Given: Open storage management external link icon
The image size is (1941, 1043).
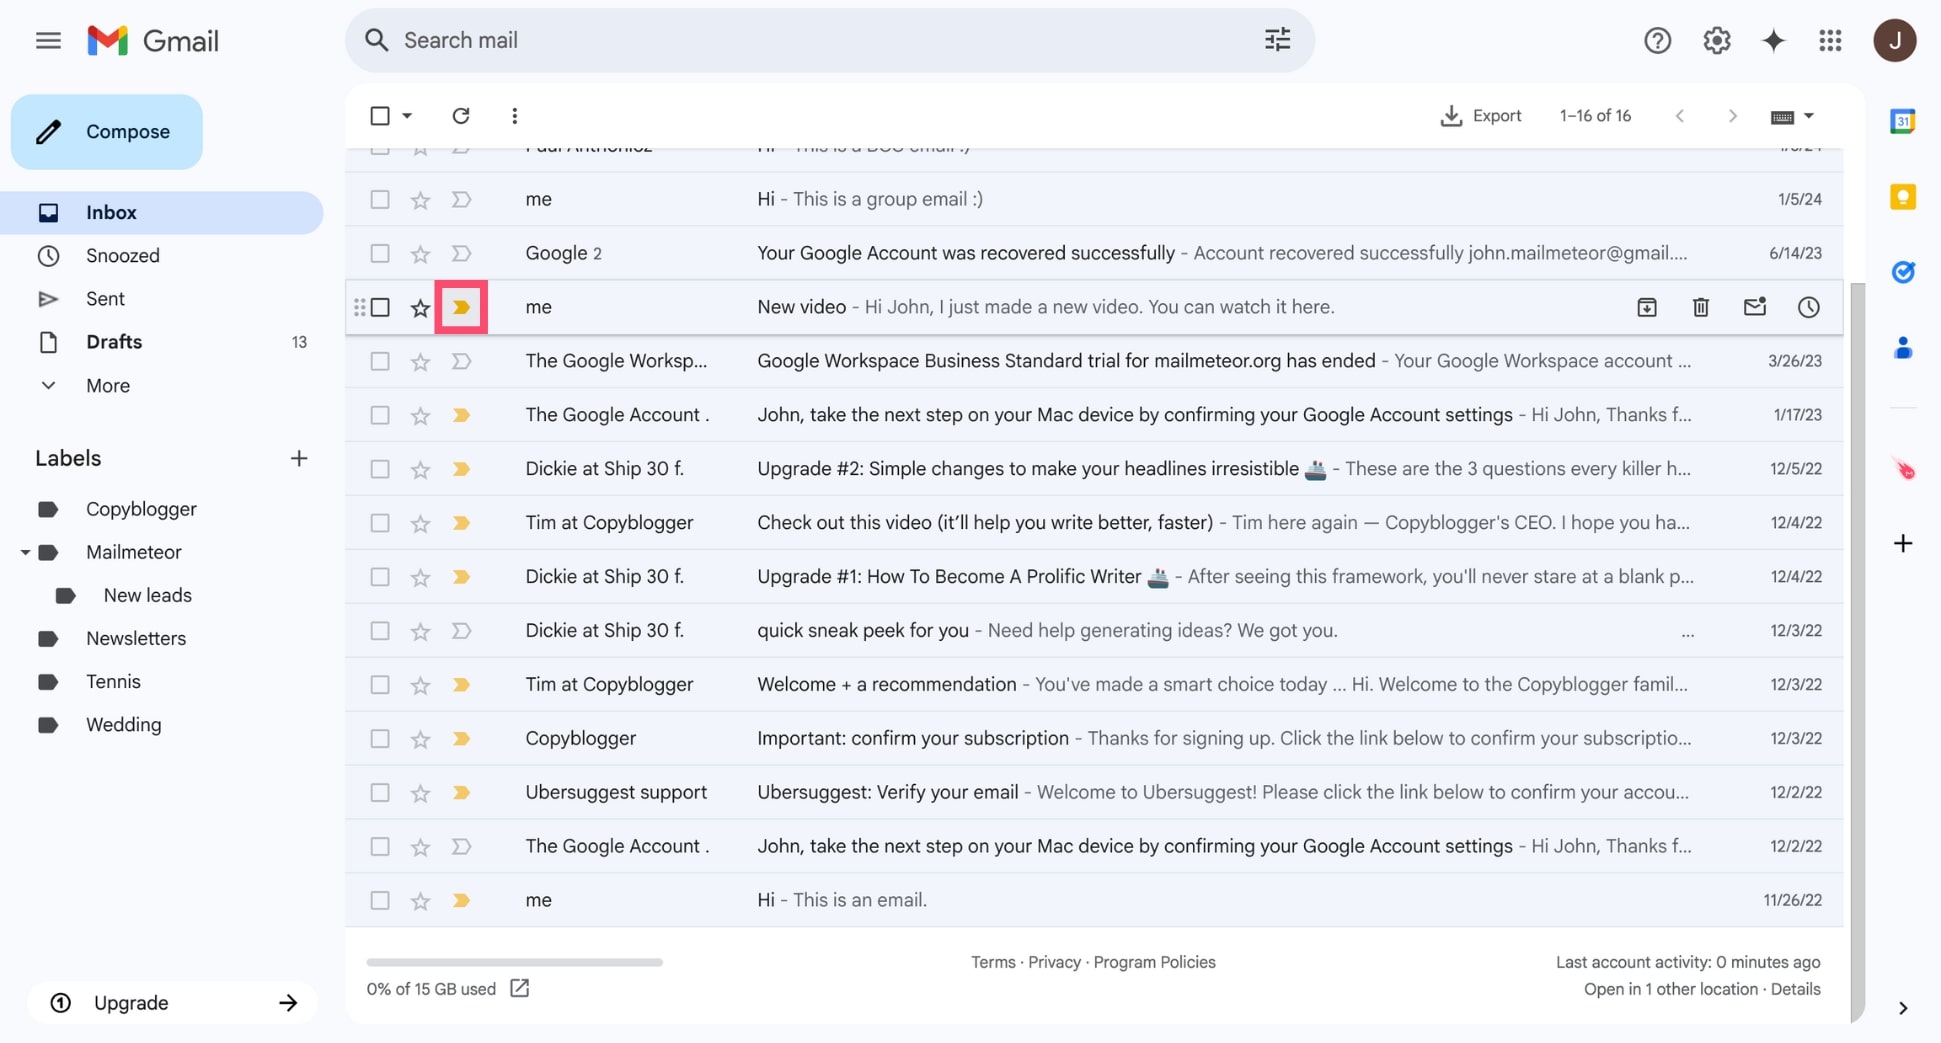Looking at the screenshot, I should (x=519, y=988).
